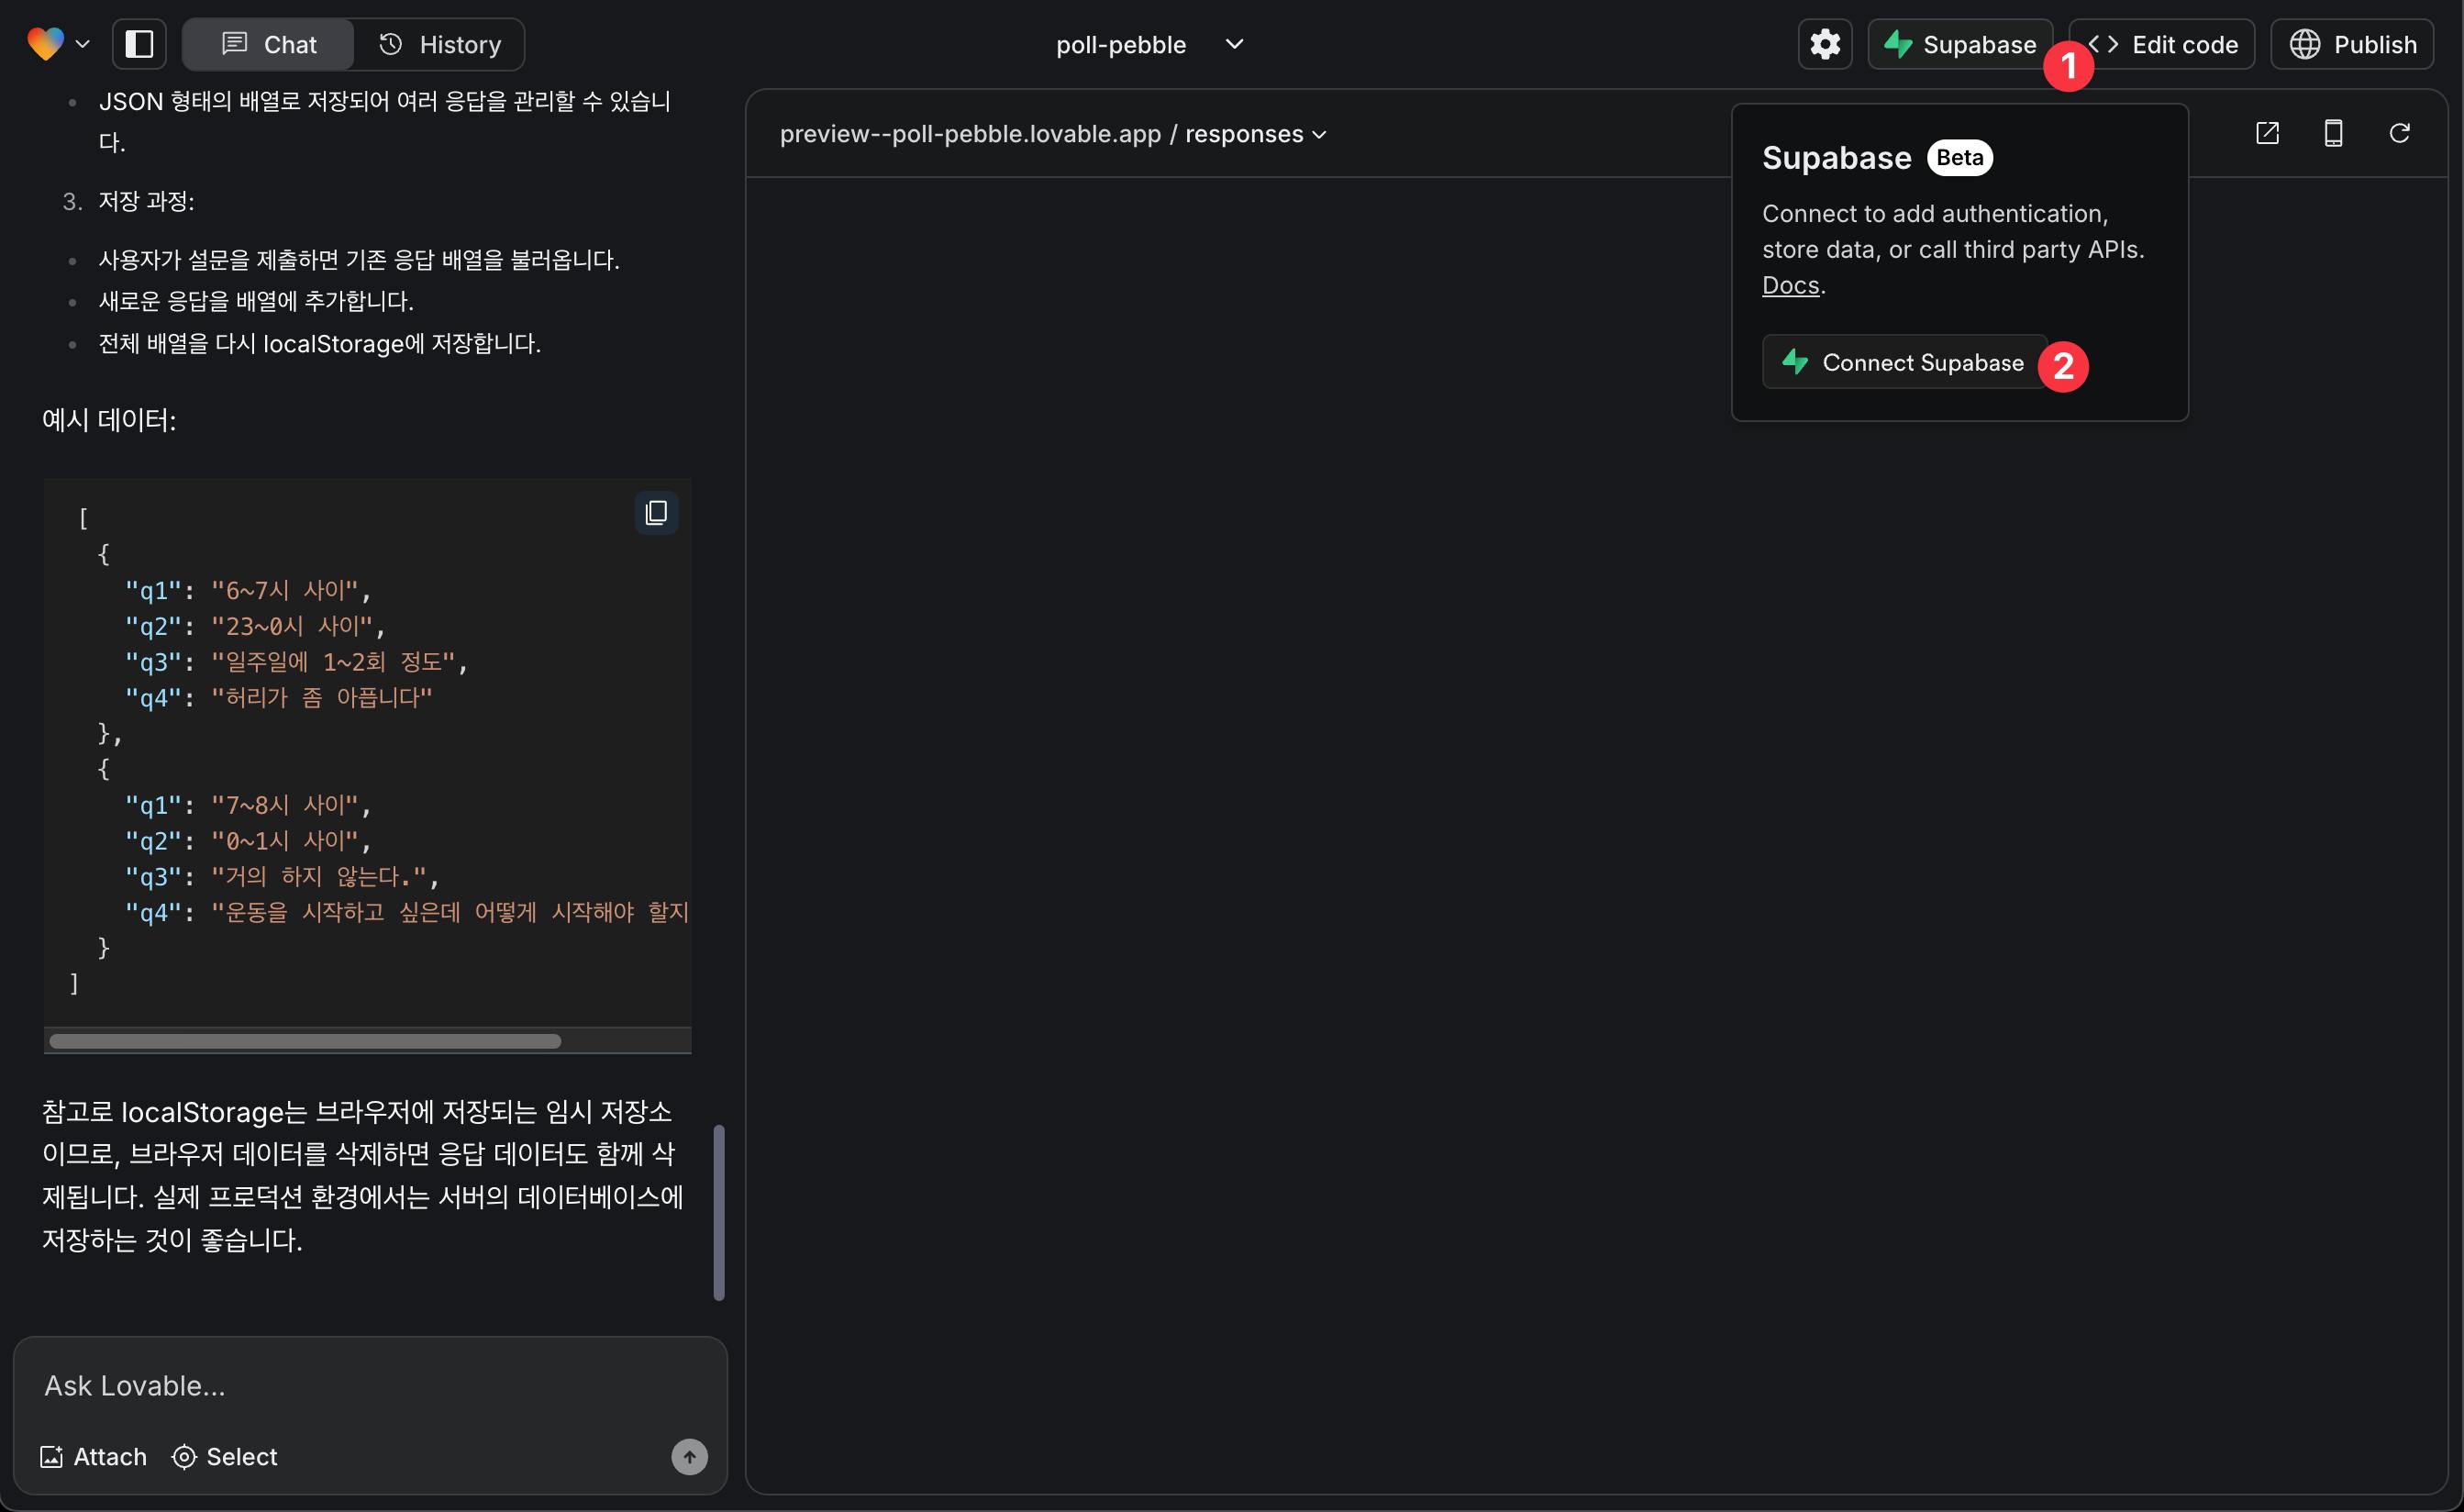
Task: Click the code block horizontal scrollbar
Action: pos(305,1041)
